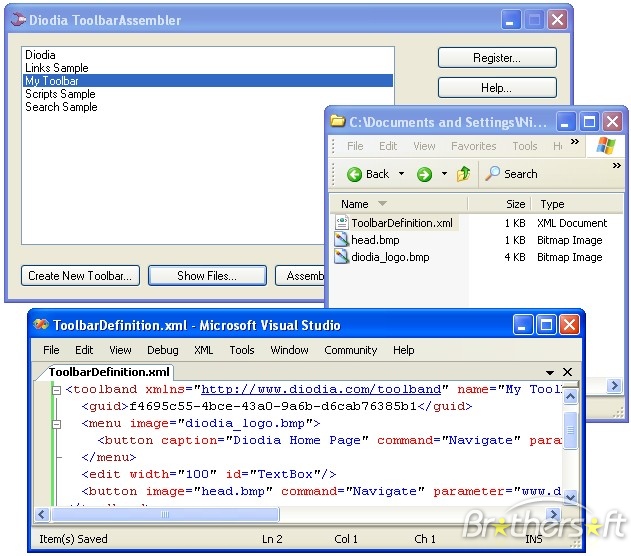Click the editor vertical scrollbar thumb
The image size is (631, 556).
(x=570, y=430)
